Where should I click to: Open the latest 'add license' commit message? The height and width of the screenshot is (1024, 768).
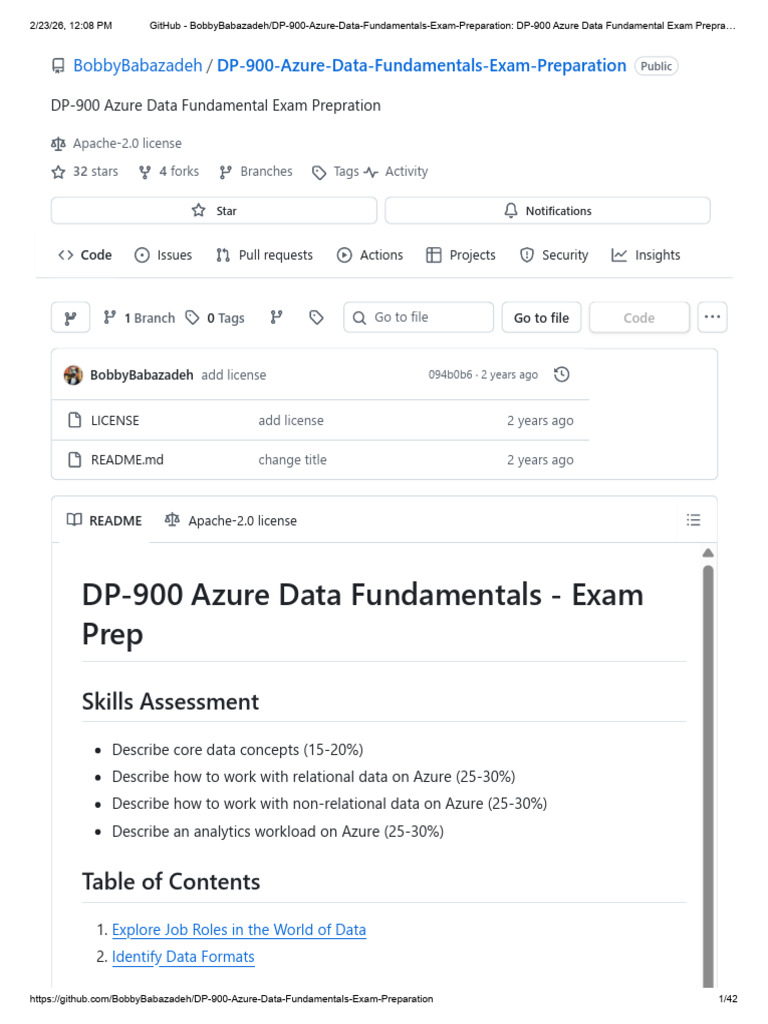coord(234,375)
